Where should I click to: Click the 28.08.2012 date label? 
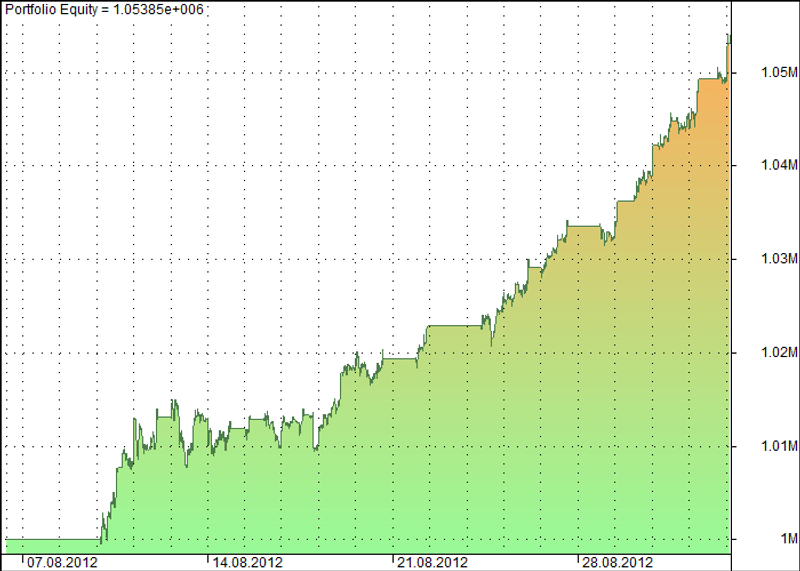(617, 563)
